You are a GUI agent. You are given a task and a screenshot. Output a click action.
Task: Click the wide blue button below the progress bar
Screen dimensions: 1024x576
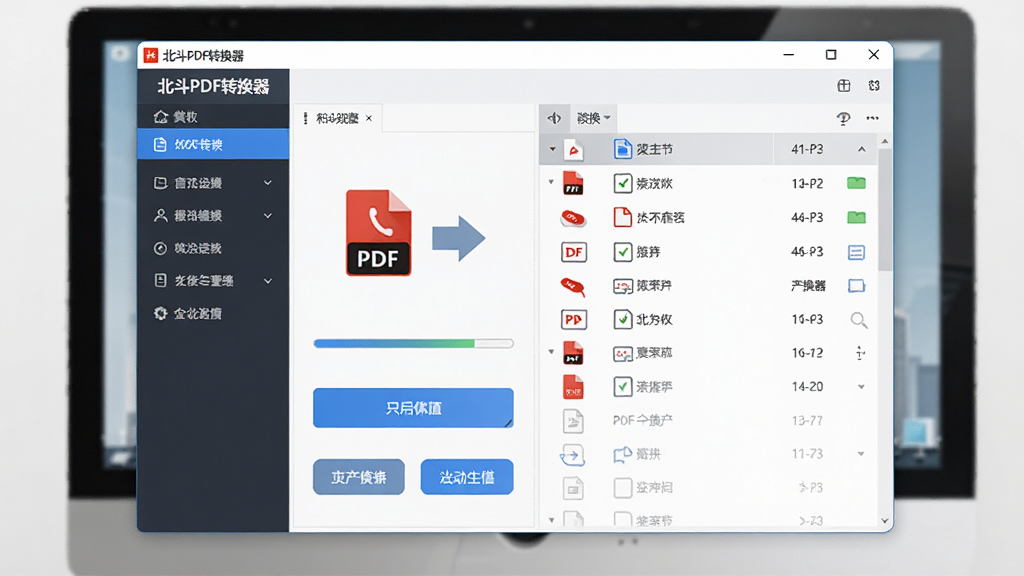pos(413,408)
